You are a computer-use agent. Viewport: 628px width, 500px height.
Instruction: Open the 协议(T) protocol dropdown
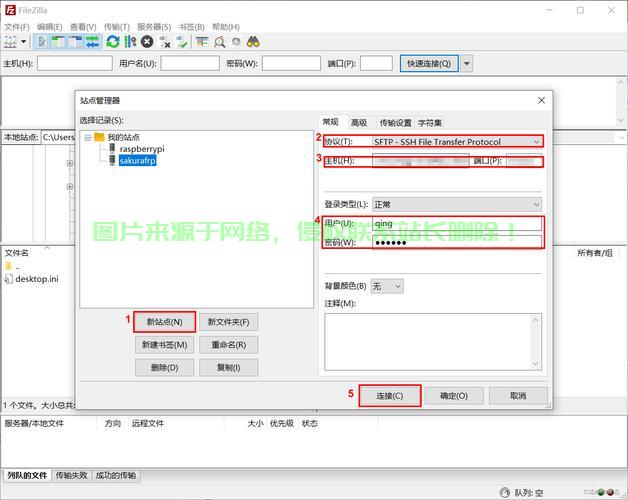pos(457,141)
